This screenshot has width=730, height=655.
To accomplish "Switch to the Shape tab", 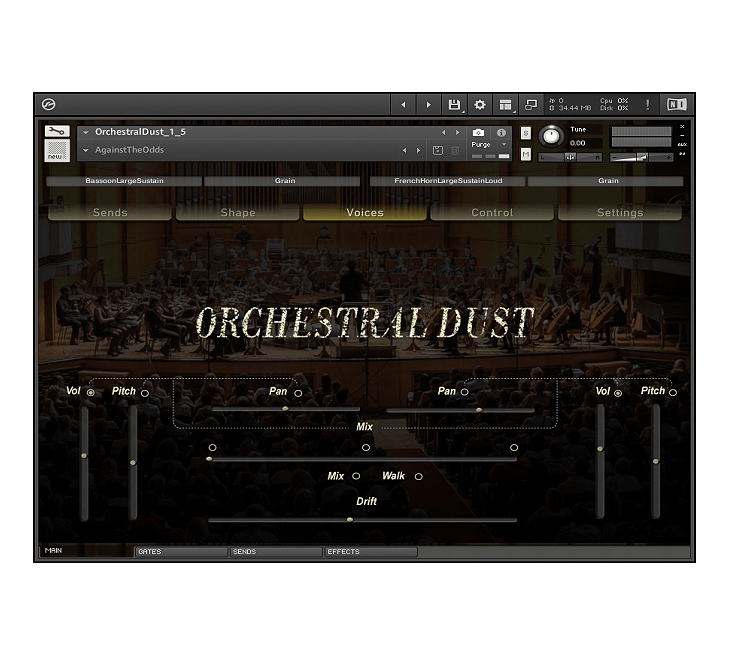I will [x=237, y=212].
